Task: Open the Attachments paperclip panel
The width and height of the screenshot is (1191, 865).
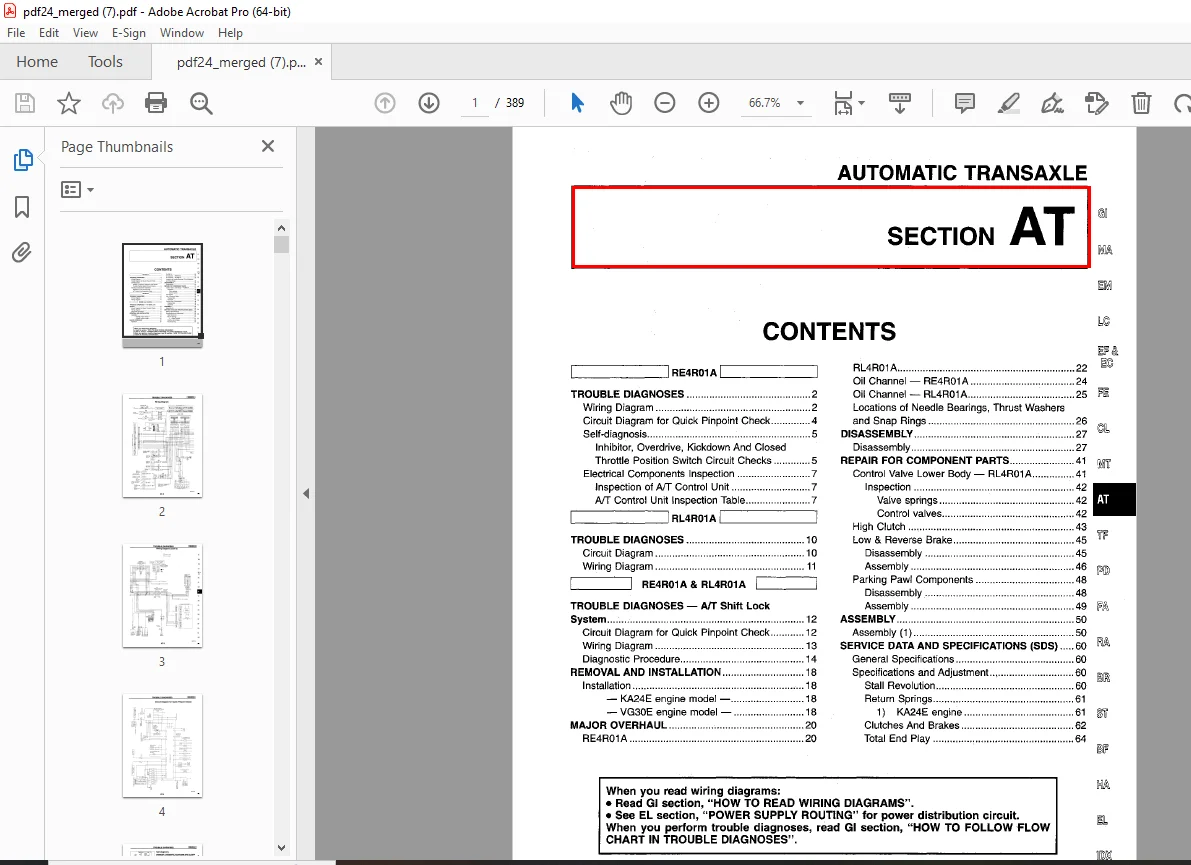Action: pyautogui.click(x=22, y=252)
